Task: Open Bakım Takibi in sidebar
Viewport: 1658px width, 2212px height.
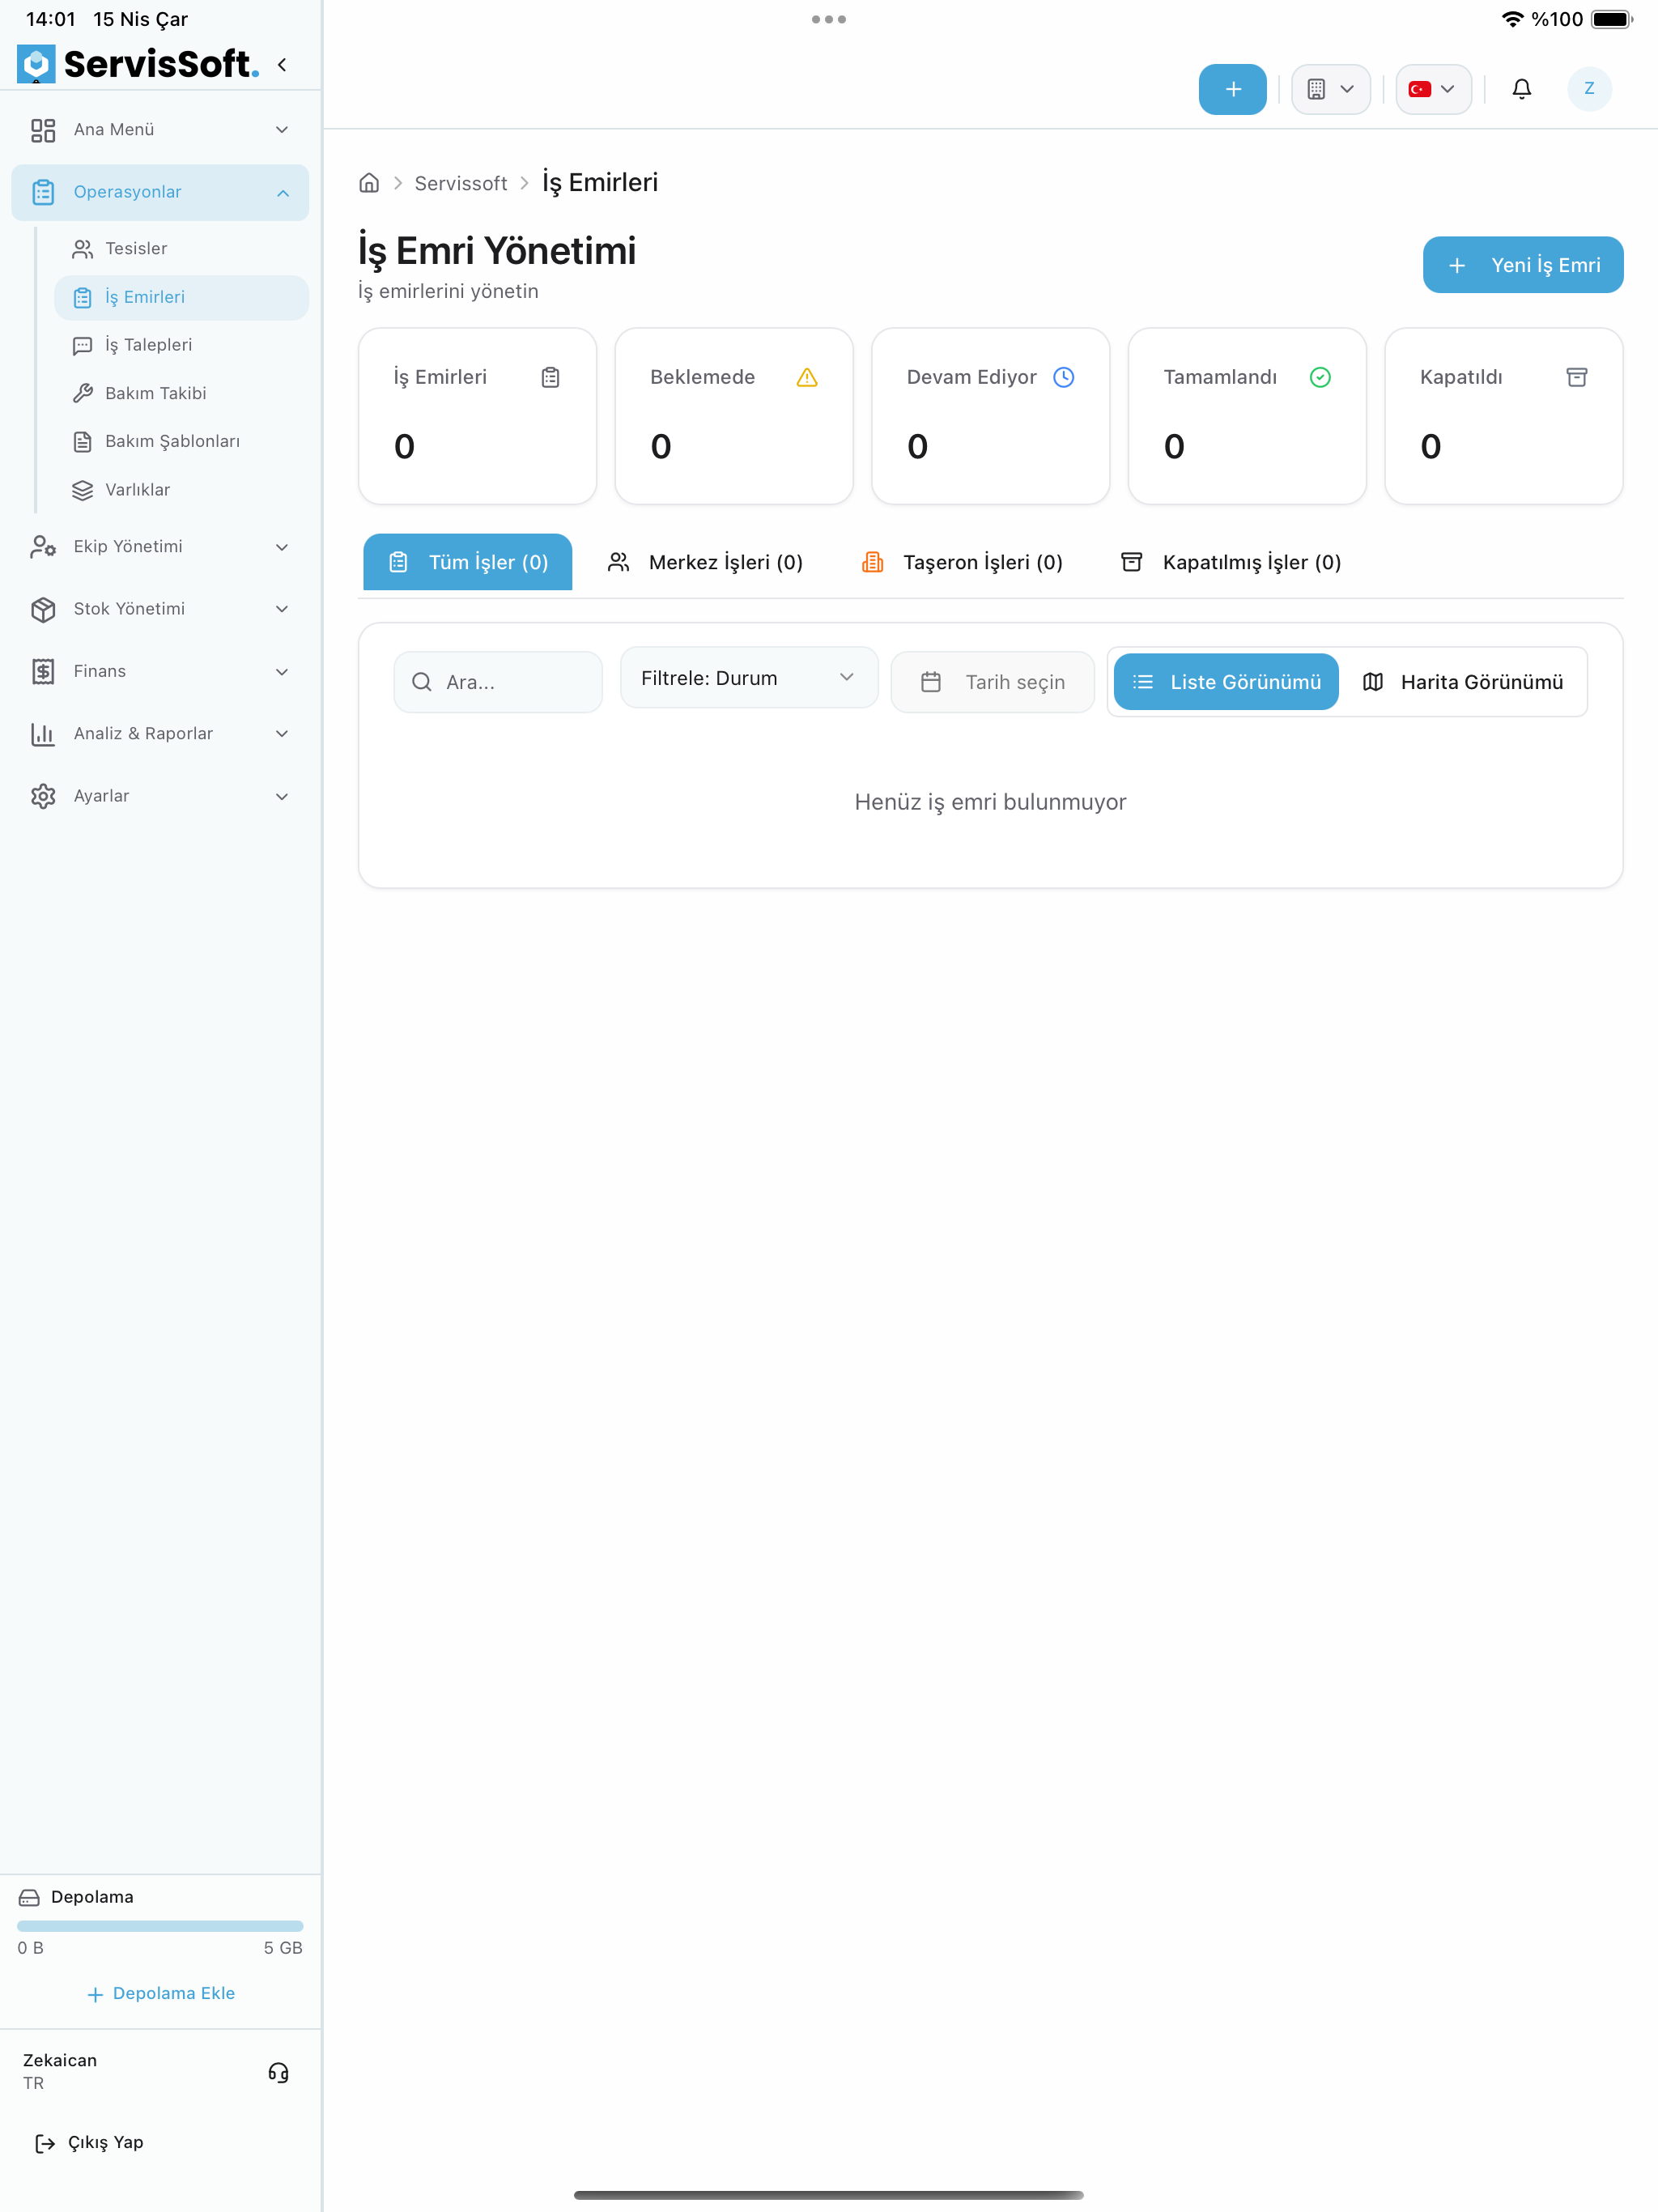Action: (x=181, y=393)
